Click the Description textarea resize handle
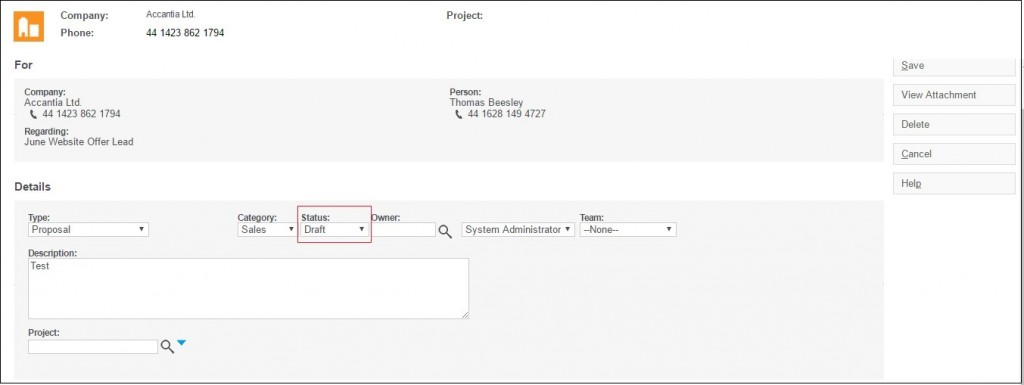The height and width of the screenshot is (385, 1024). tap(465, 315)
